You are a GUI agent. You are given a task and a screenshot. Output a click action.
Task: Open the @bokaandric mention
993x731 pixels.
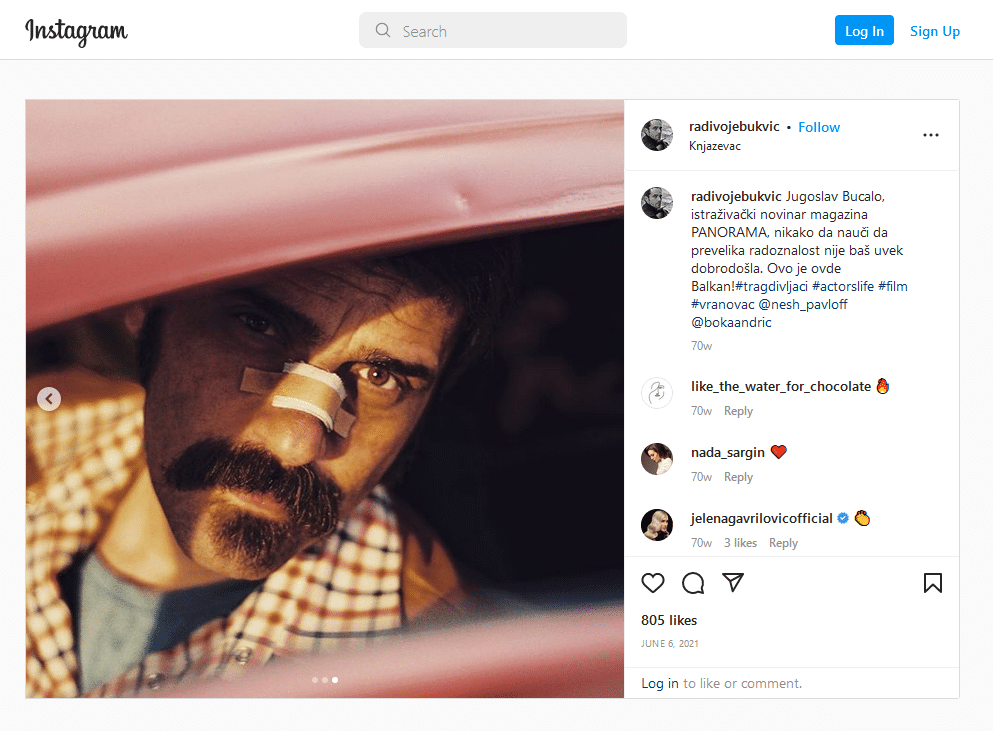[x=731, y=322]
